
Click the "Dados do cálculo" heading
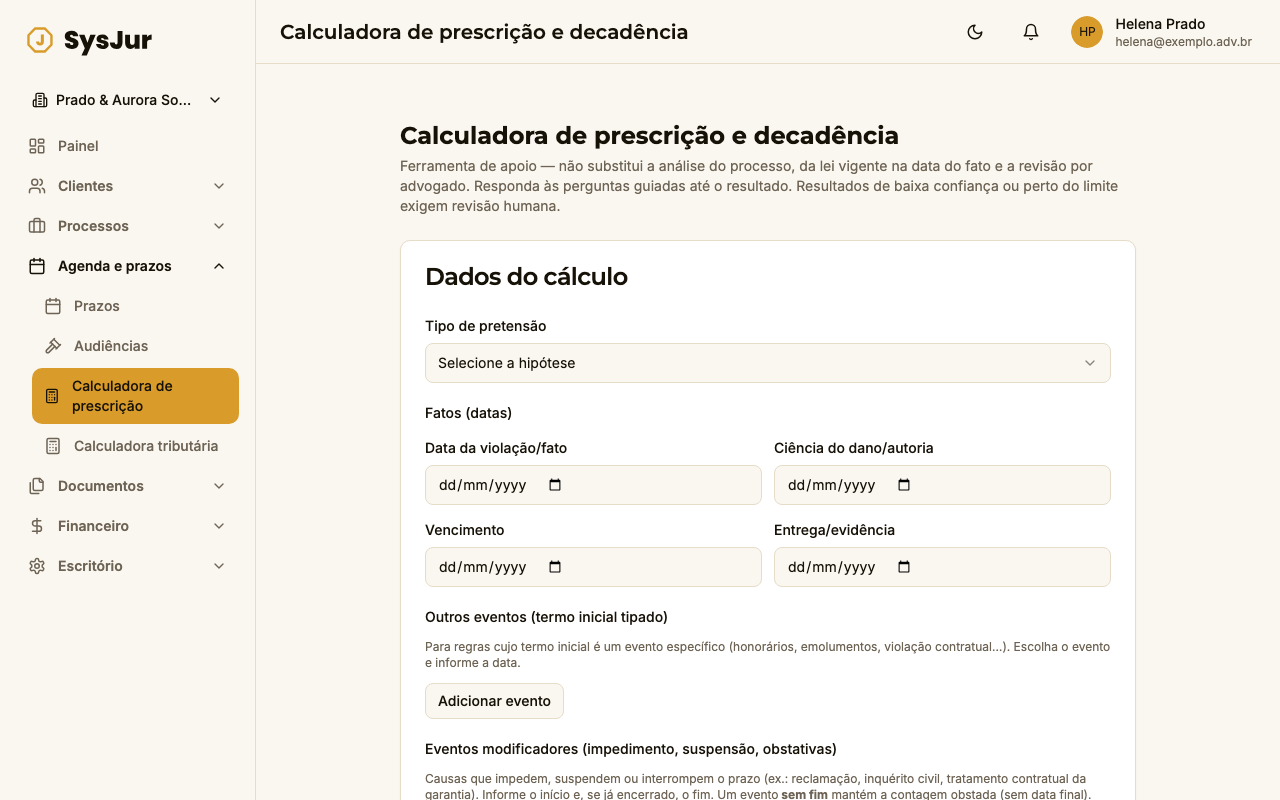(526, 277)
